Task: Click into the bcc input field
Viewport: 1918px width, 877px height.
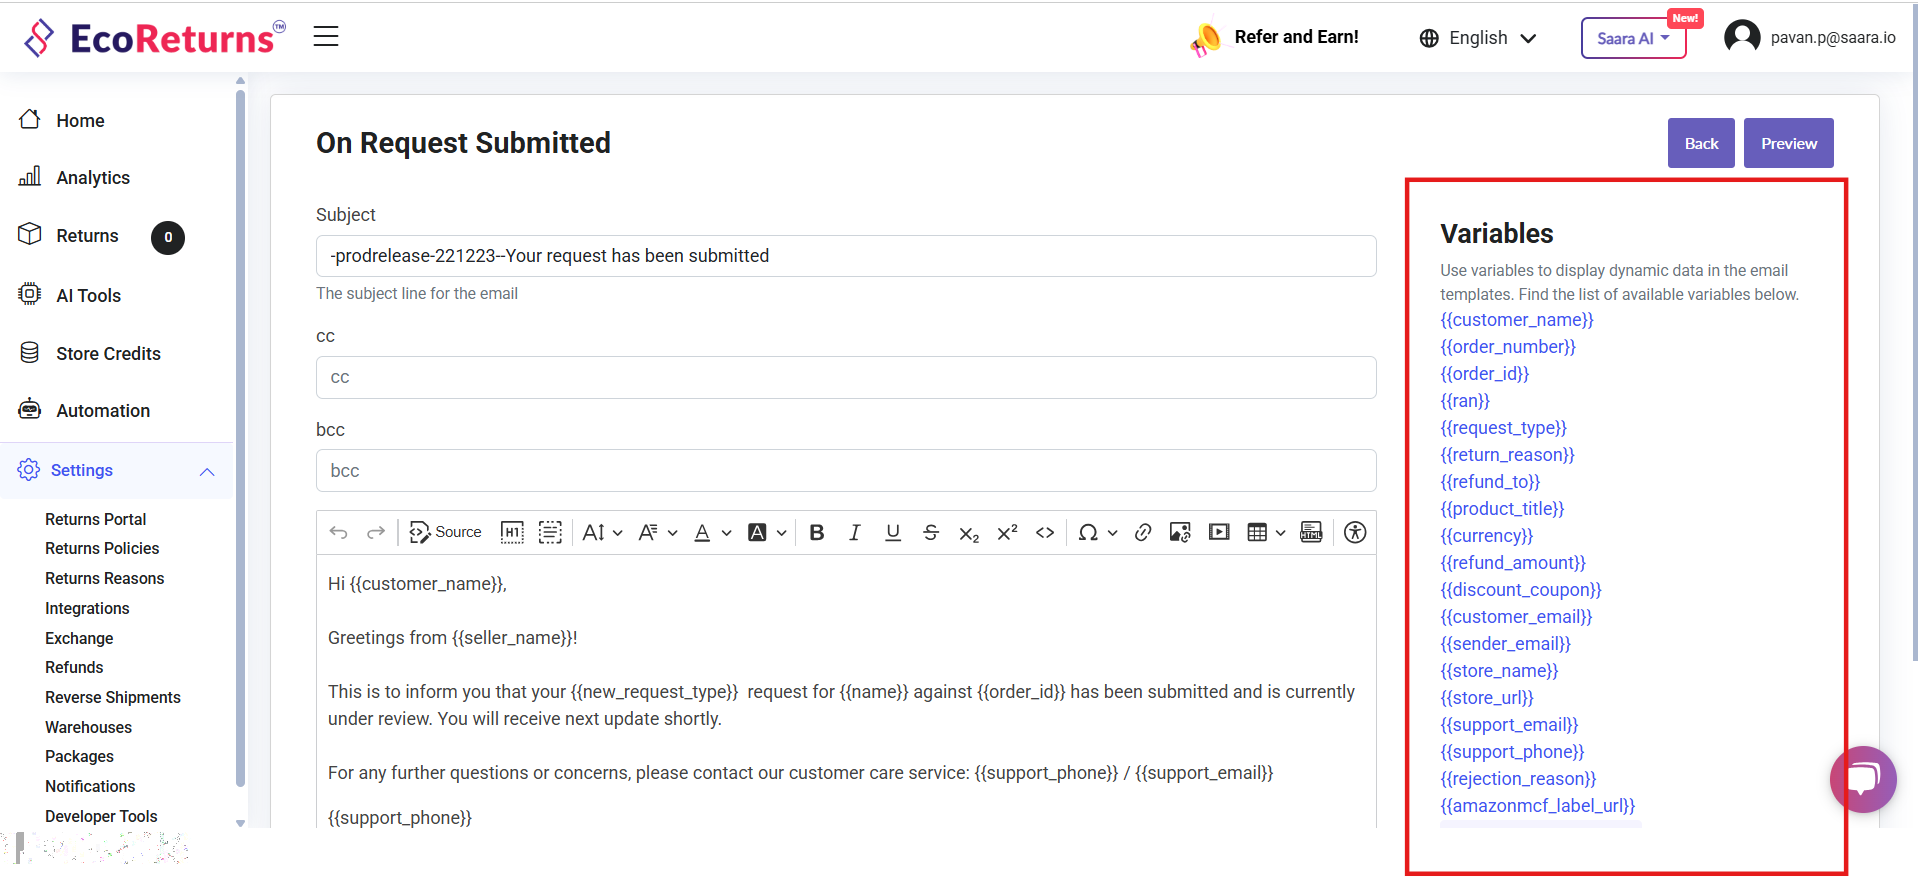Action: (x=845, y=471)
